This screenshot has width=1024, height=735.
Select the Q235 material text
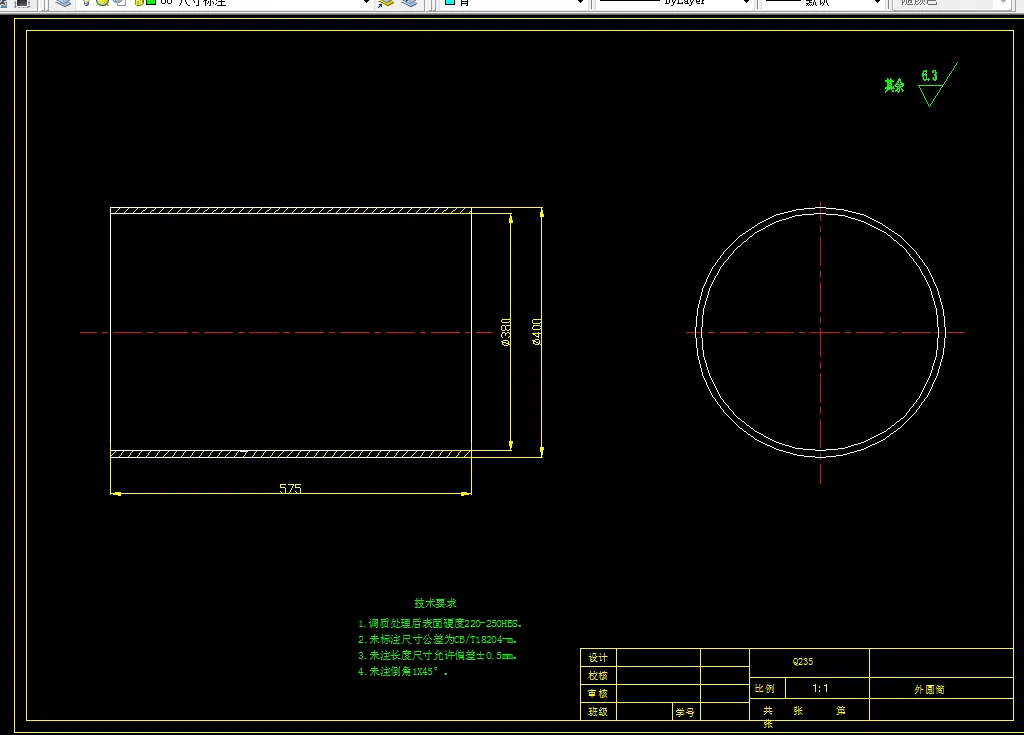click(803, 661)
